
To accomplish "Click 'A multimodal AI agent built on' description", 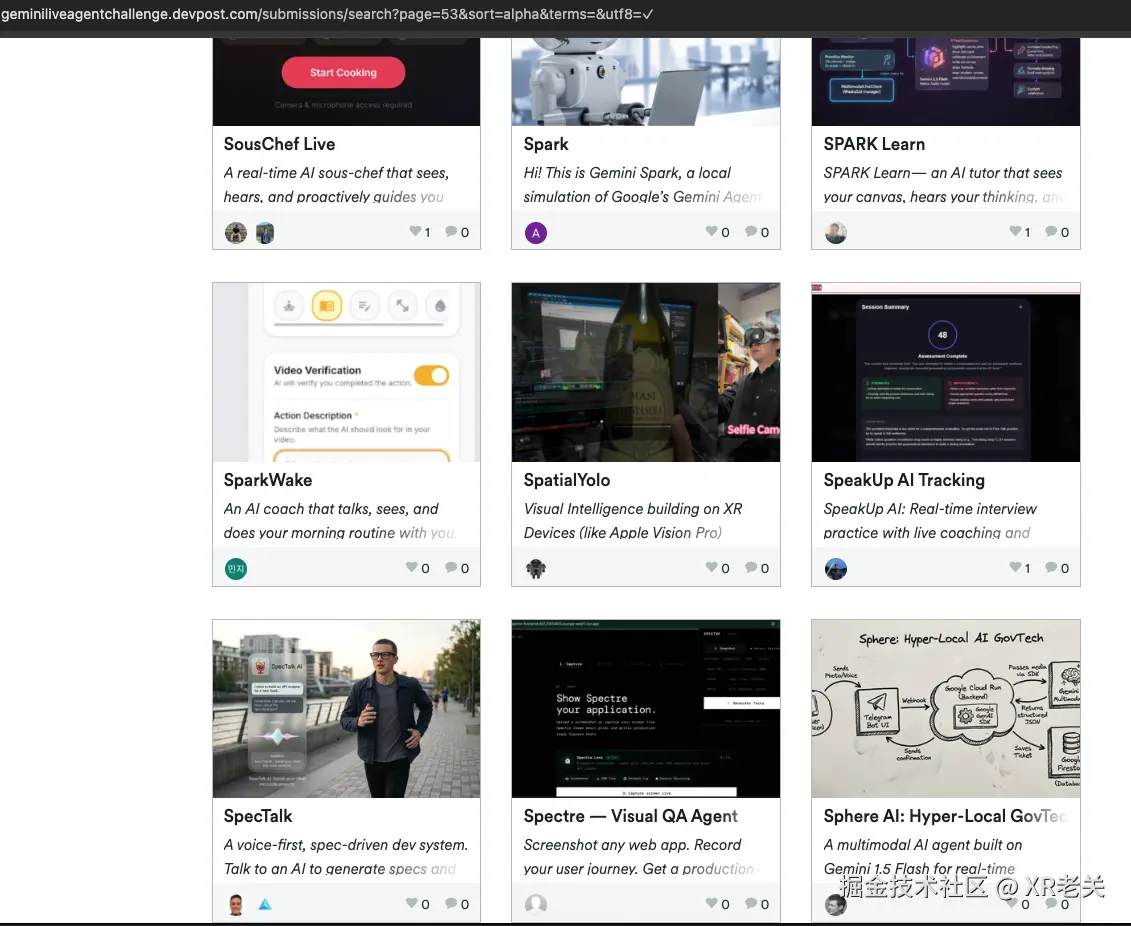I will coord(923,845).
